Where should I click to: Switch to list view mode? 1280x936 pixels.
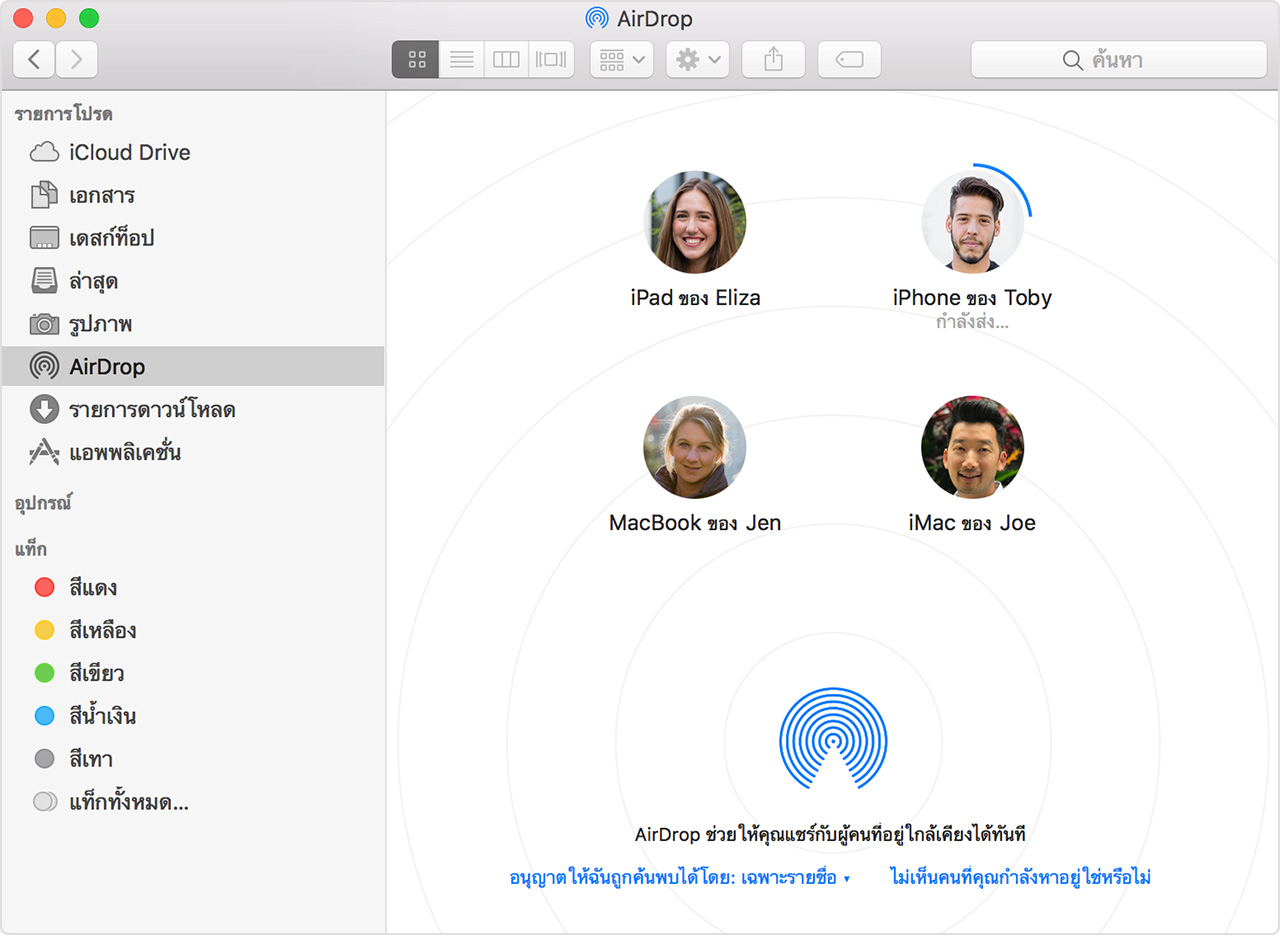pyautogui.click(x=462, y=60)
